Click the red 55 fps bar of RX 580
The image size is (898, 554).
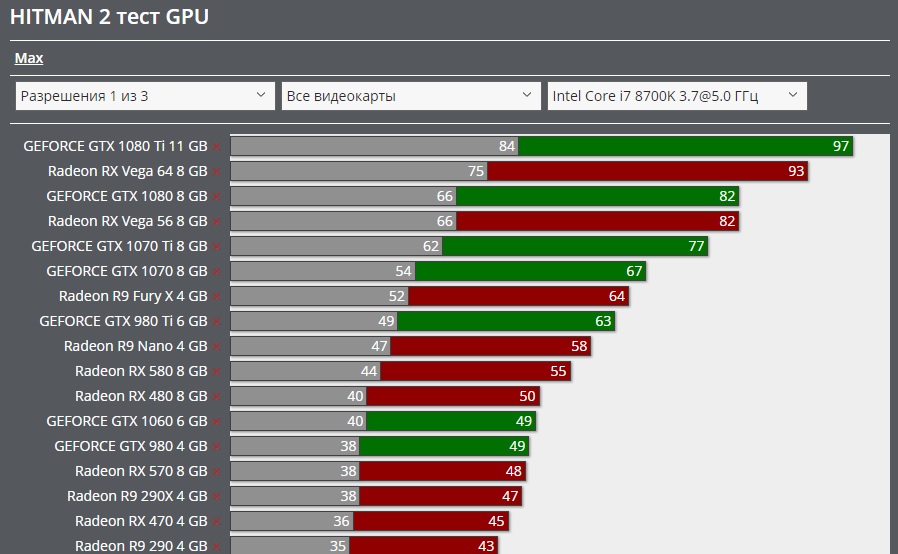coord(475,371)
